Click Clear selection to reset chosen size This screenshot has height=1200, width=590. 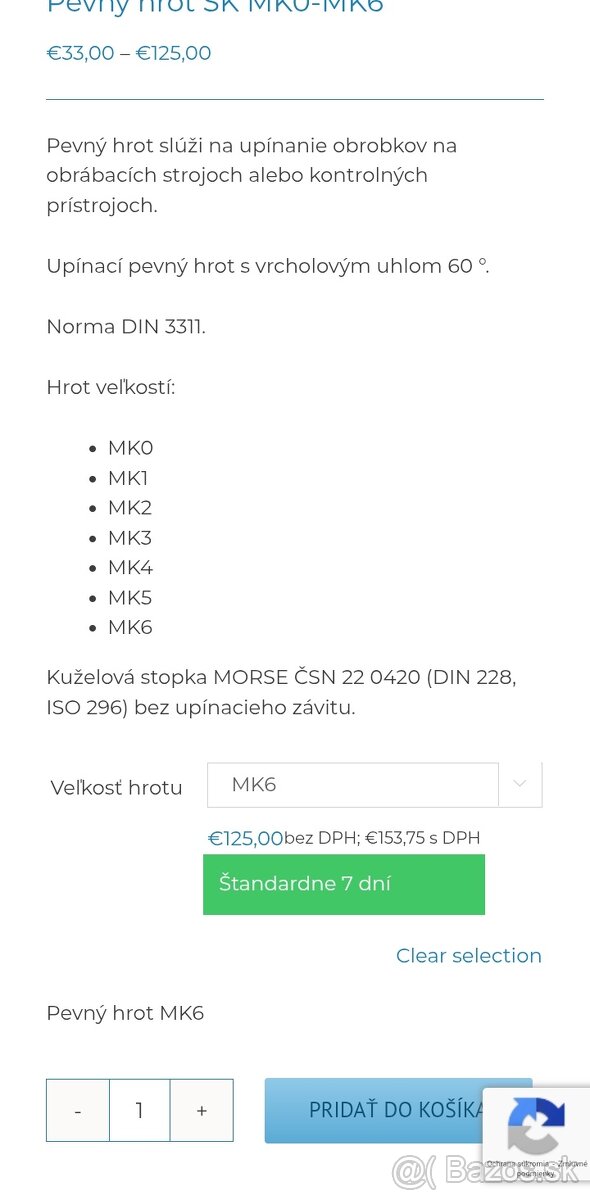pyautogui.click(x=468, y=955)
